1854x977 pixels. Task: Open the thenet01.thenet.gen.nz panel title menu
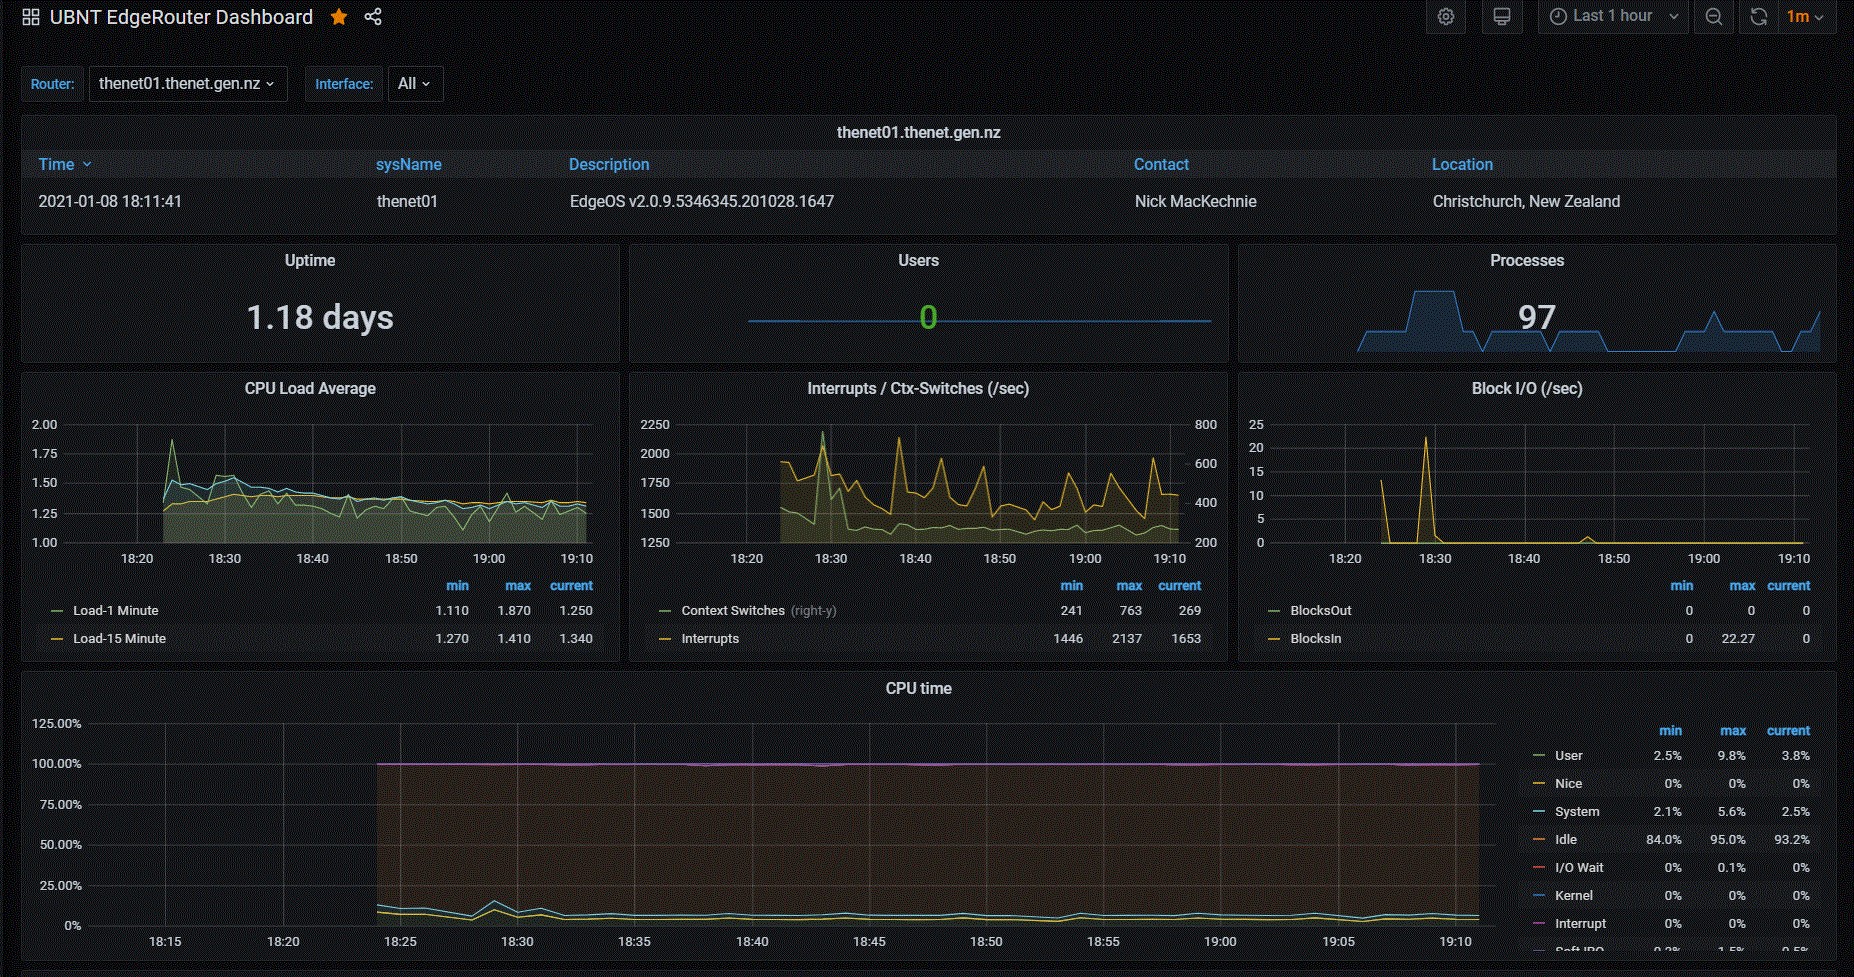click(918, 133)
